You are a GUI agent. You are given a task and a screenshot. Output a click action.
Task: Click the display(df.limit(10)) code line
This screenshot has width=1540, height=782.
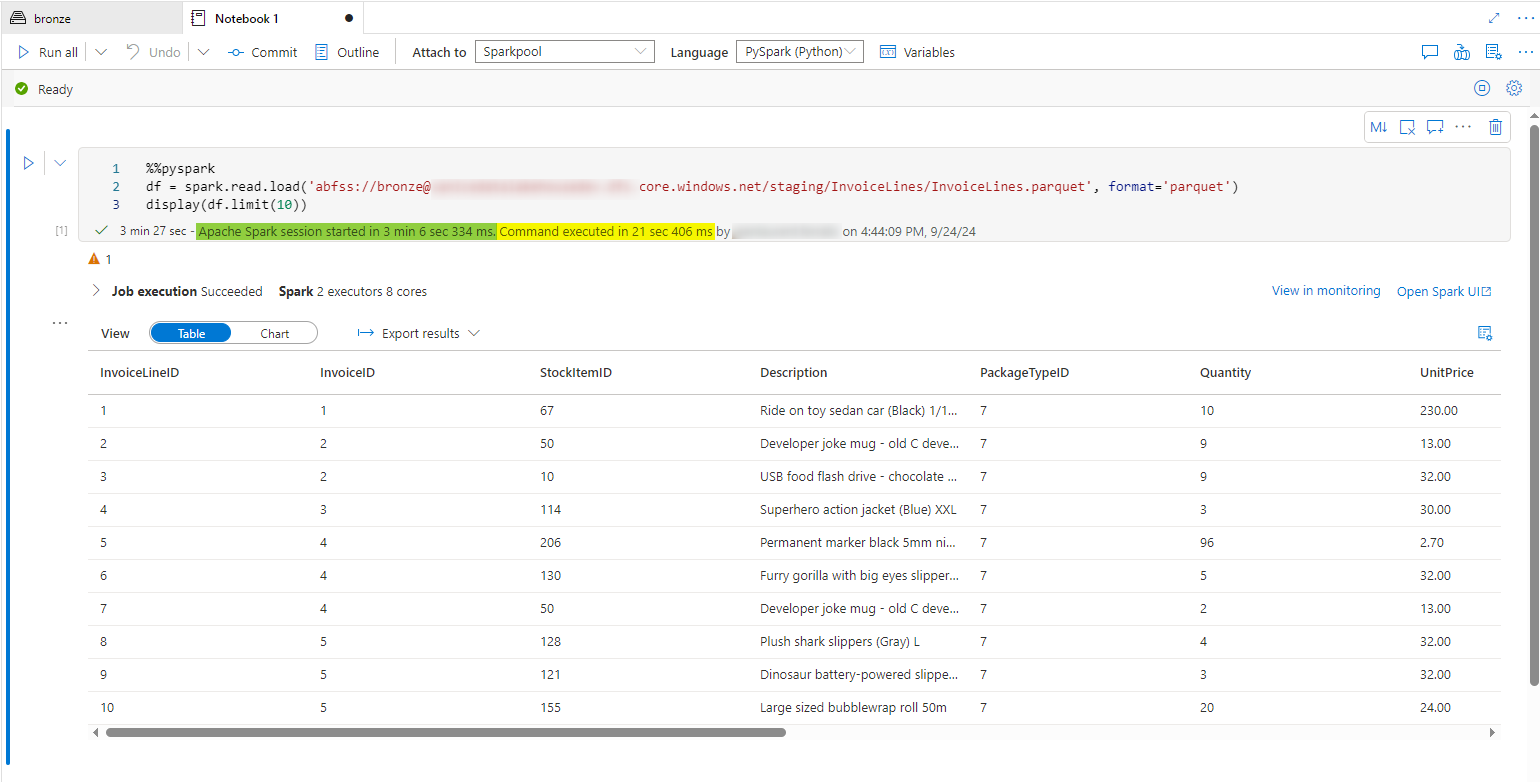[226, 205]
